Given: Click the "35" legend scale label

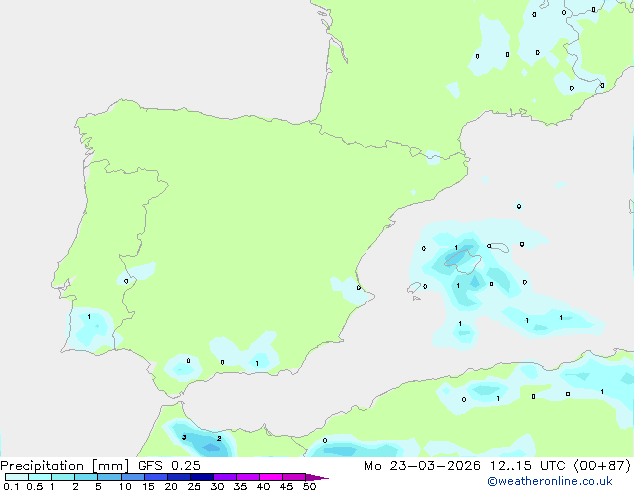Looking at the screenshot, I should [240, 486].
